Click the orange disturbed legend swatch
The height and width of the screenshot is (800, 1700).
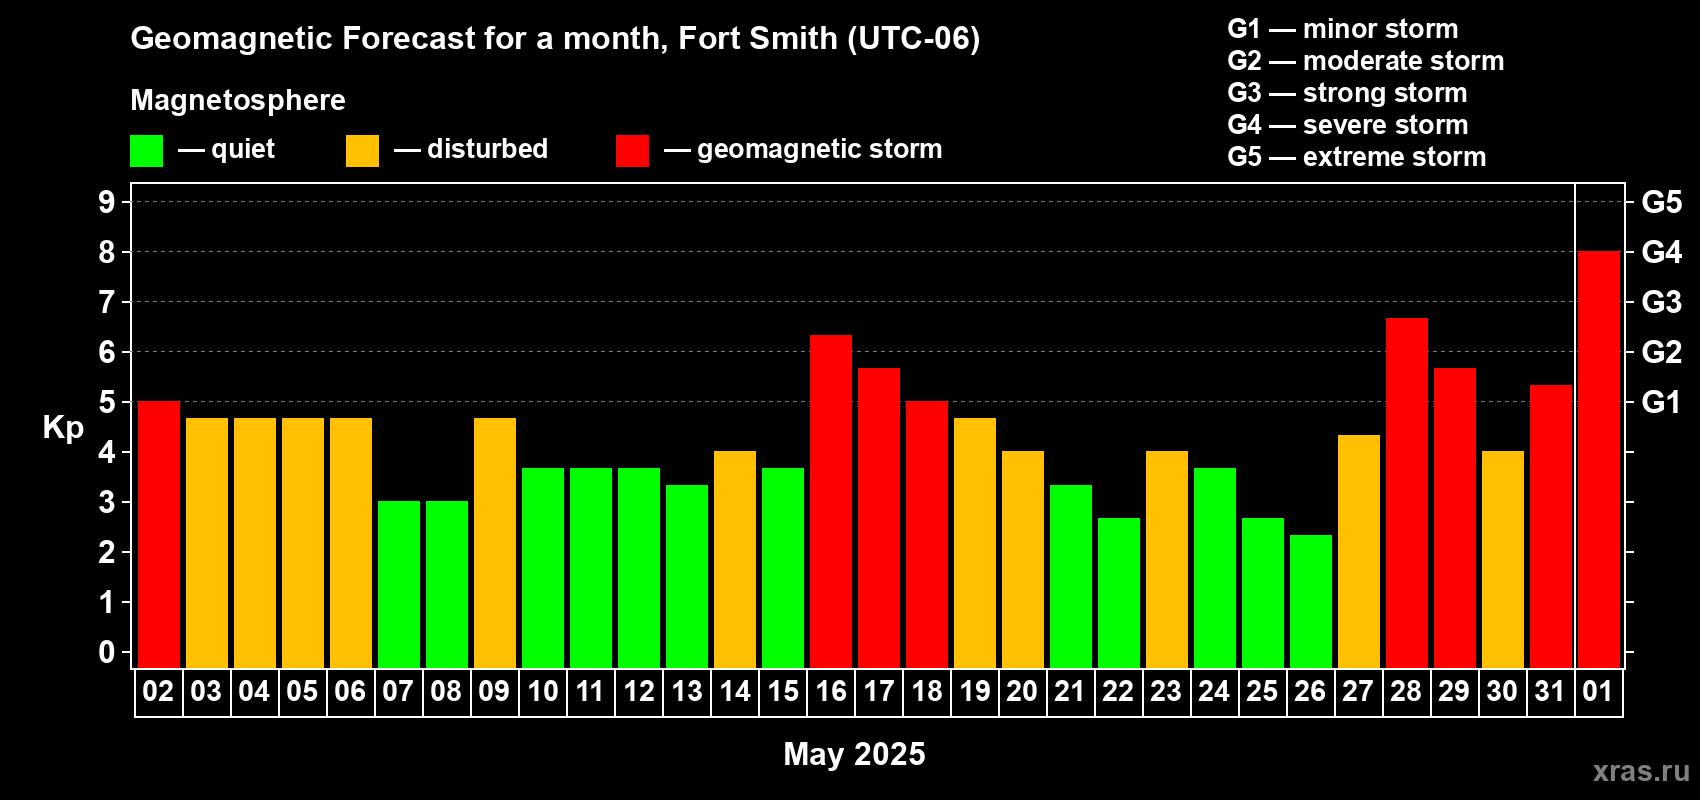[362, 151]
